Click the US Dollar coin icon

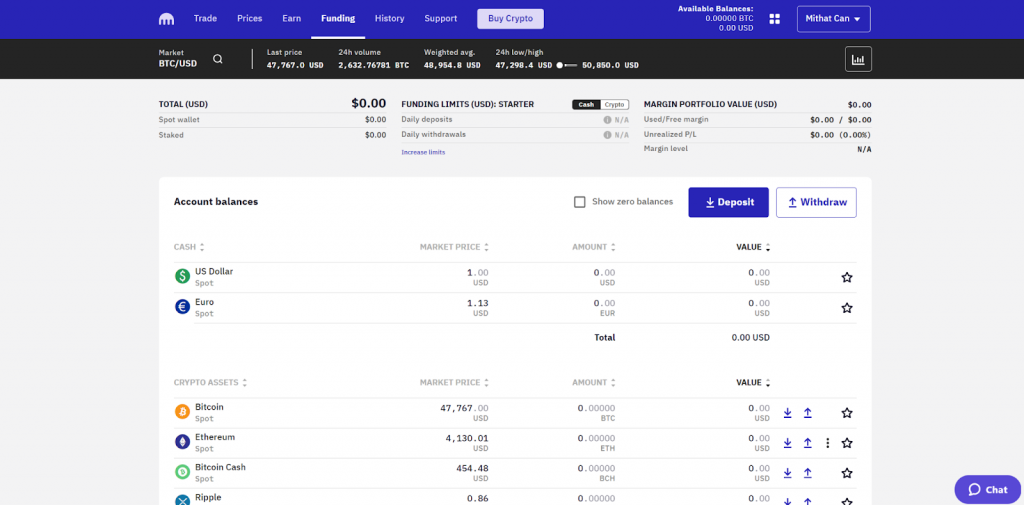pyautogui.click(x=182, y=276)
